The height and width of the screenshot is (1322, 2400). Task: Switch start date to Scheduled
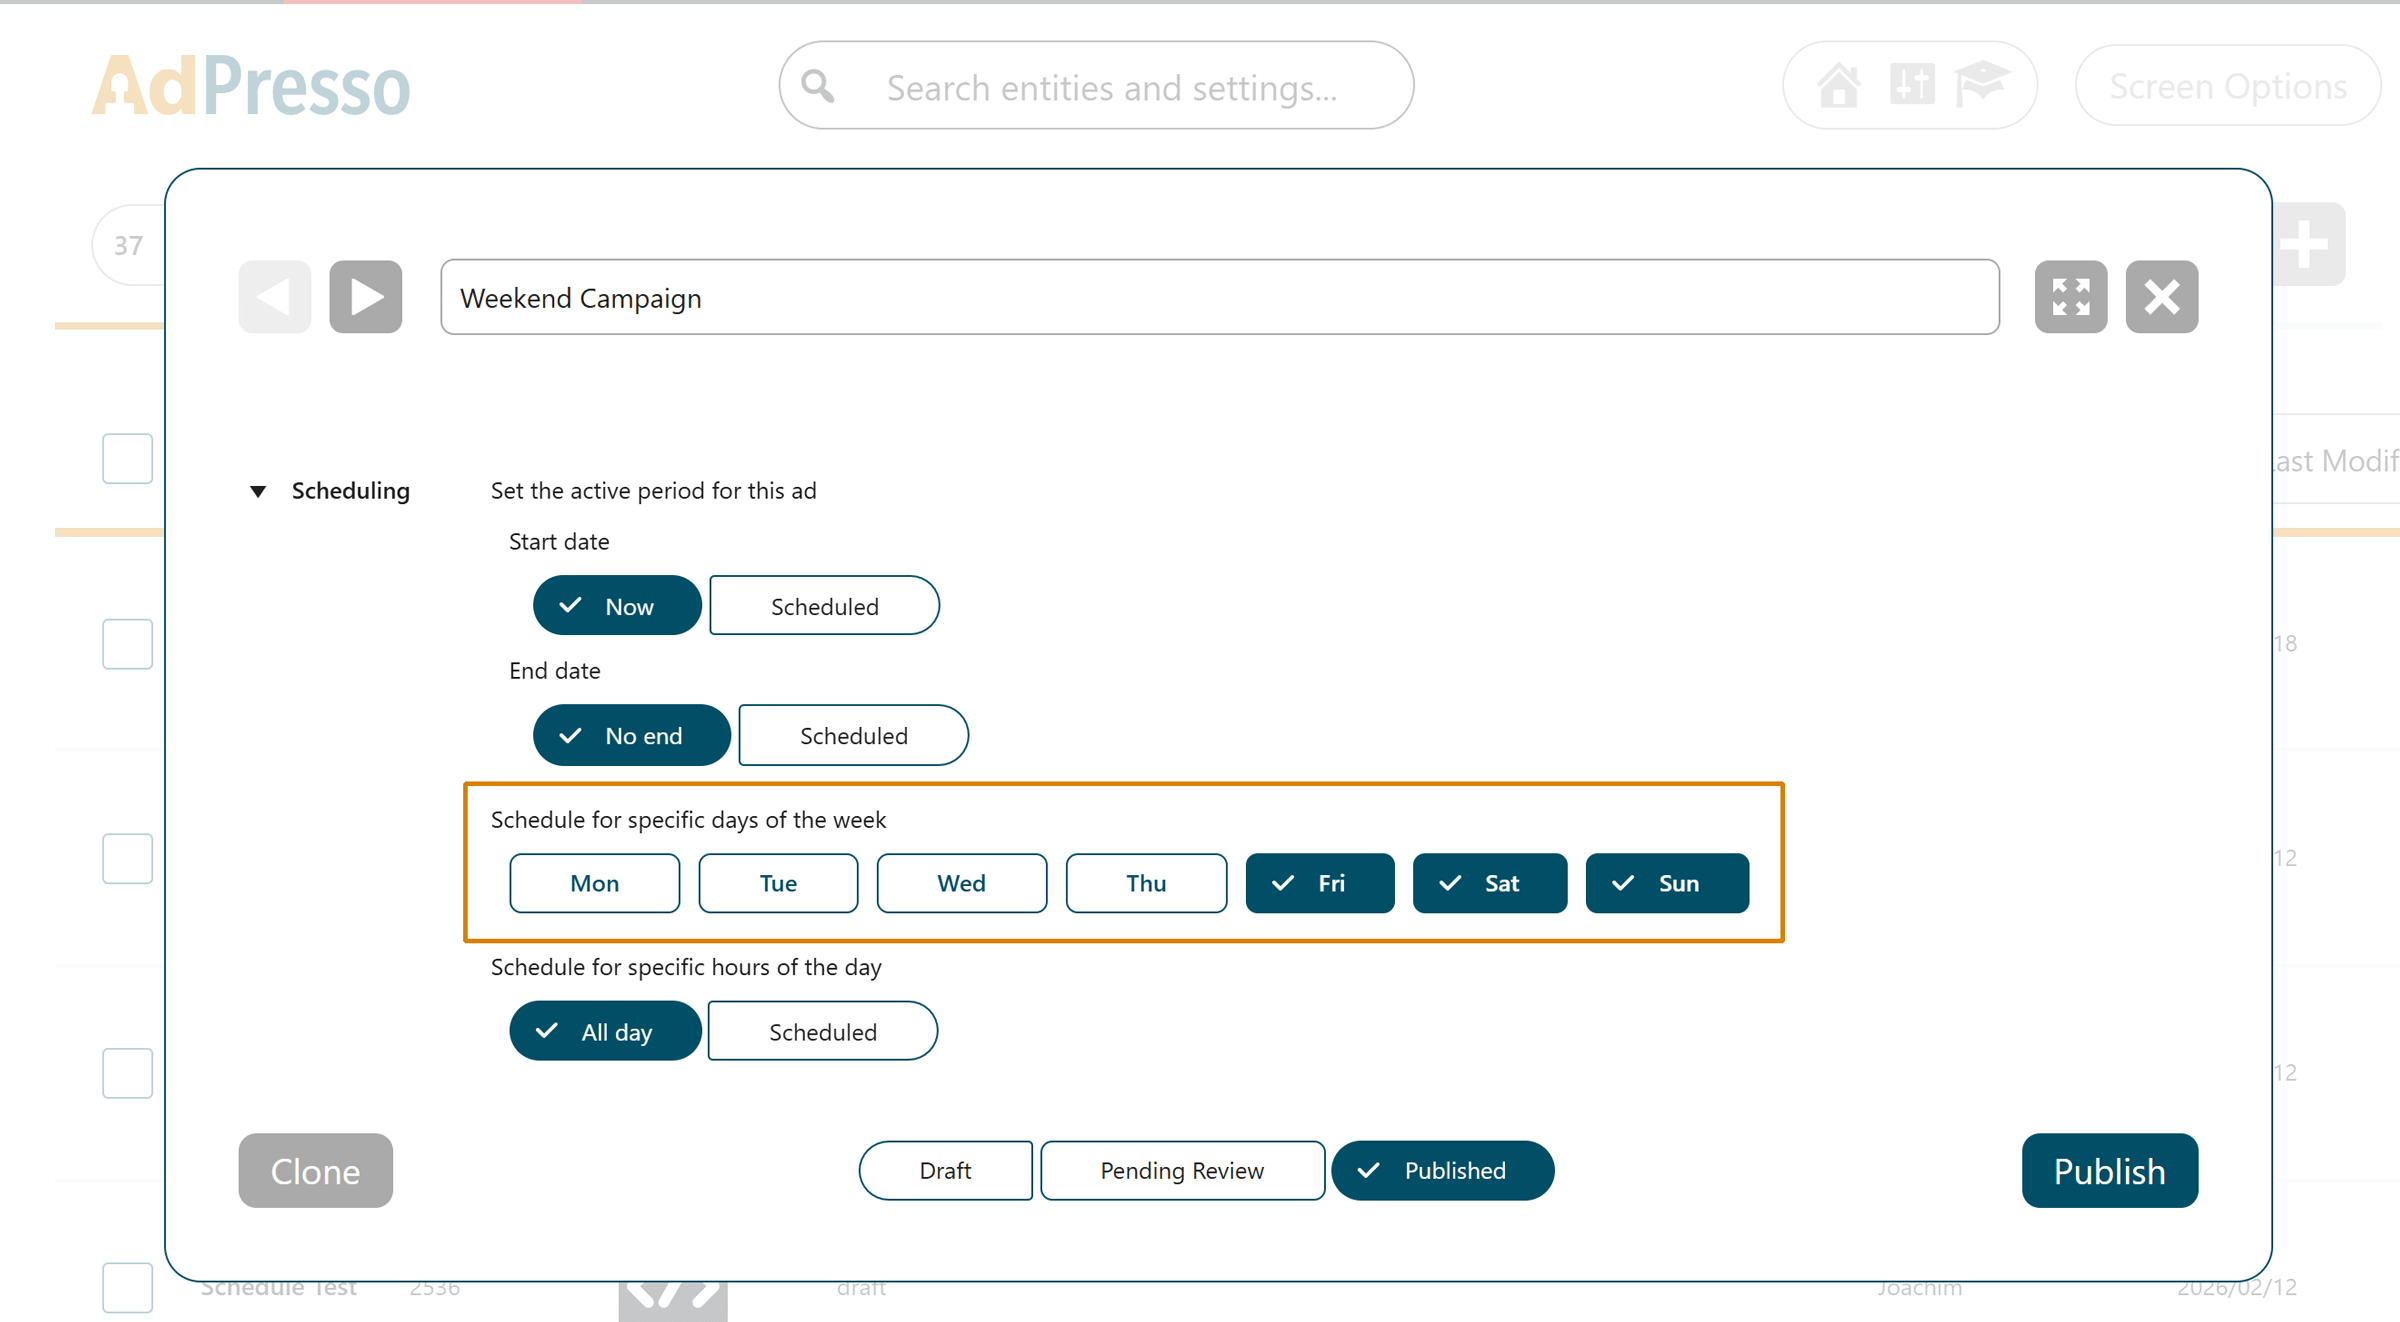point(824,605)
